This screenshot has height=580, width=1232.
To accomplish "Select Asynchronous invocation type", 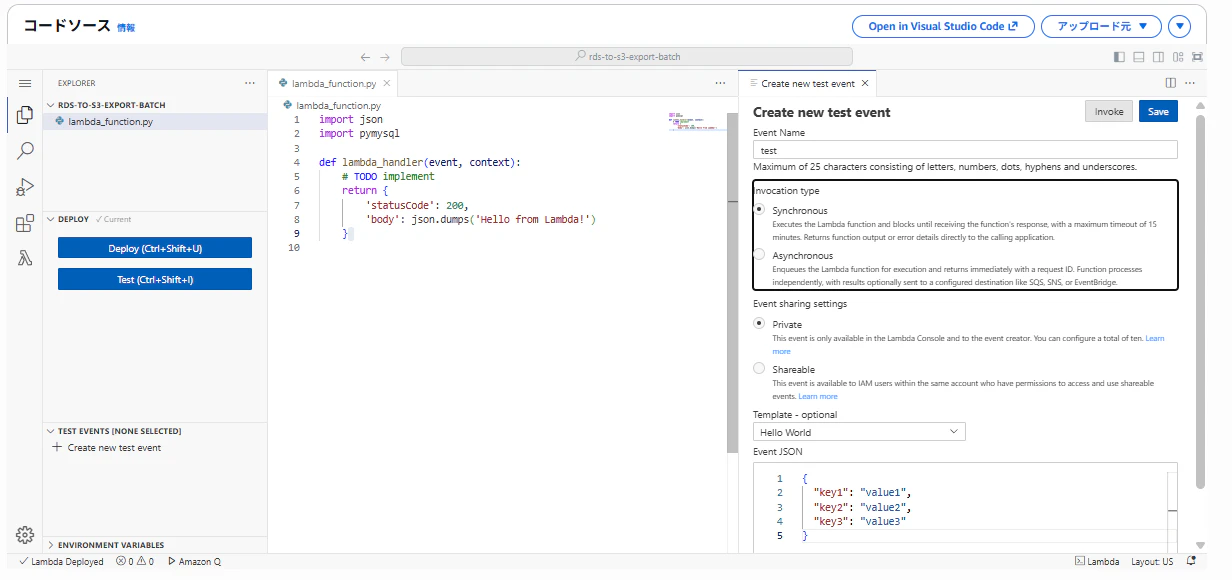I will [759, 255].
